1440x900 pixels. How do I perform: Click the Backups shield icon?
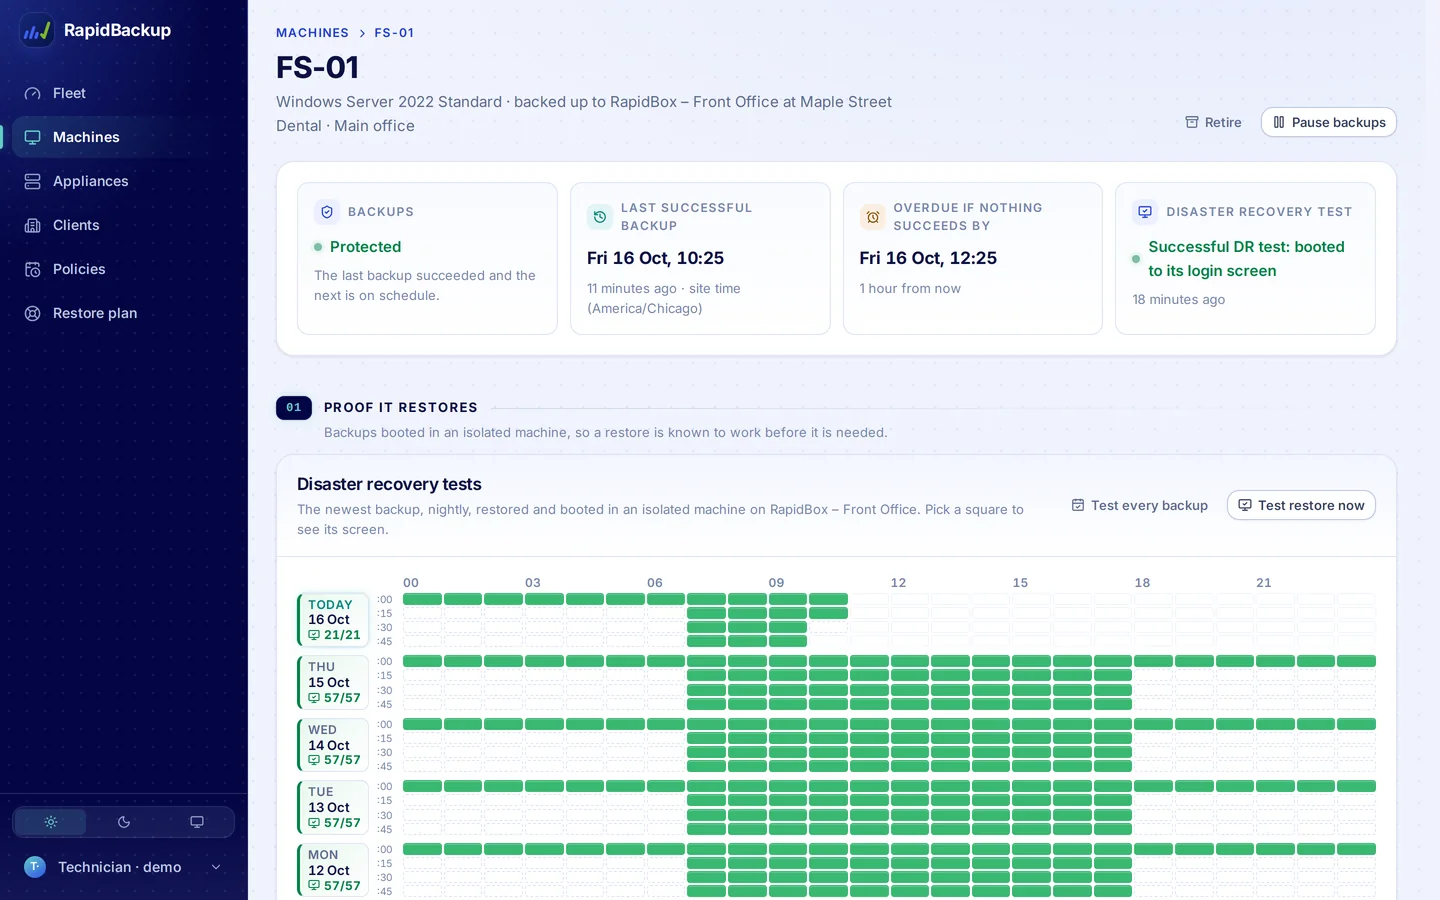pos(327,212)
